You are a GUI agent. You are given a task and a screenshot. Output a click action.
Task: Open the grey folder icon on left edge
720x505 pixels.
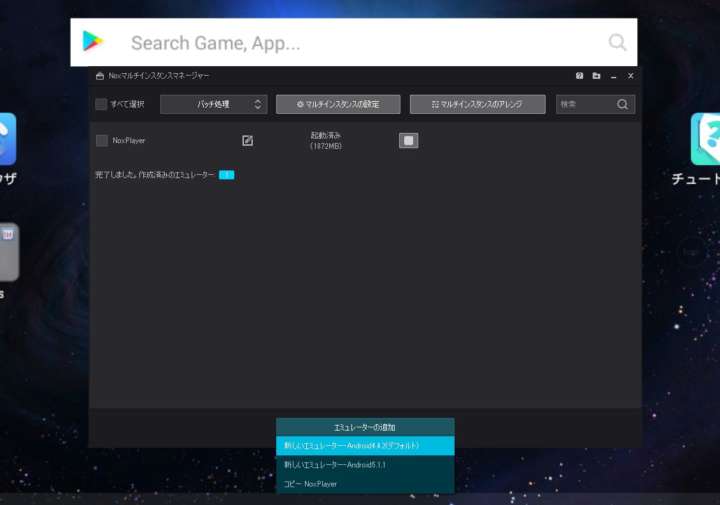pos(9,252)
